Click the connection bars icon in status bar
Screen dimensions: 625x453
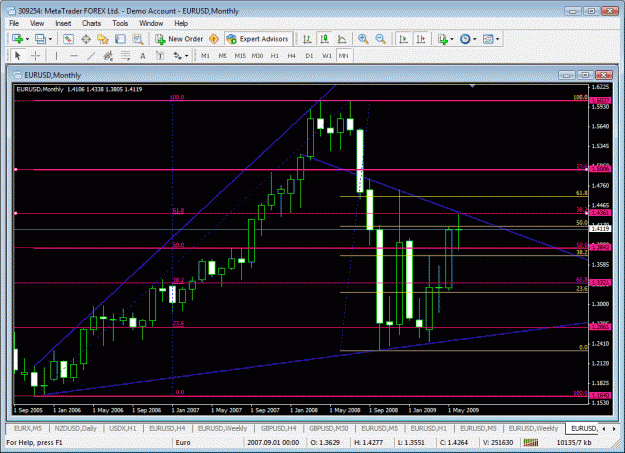pyautogui.click(x=531, y=443)
